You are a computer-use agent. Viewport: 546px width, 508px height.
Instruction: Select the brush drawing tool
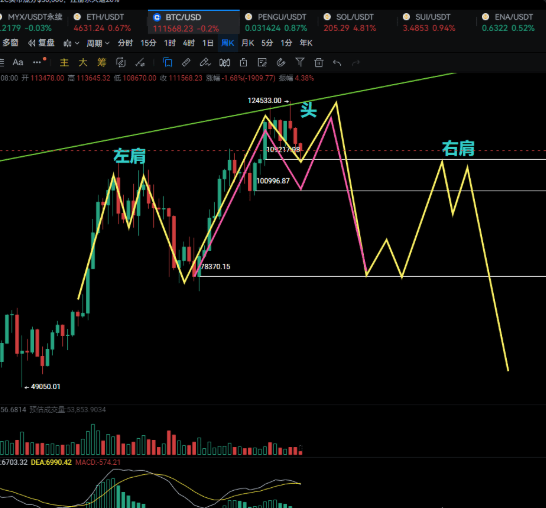pos(205,62)
